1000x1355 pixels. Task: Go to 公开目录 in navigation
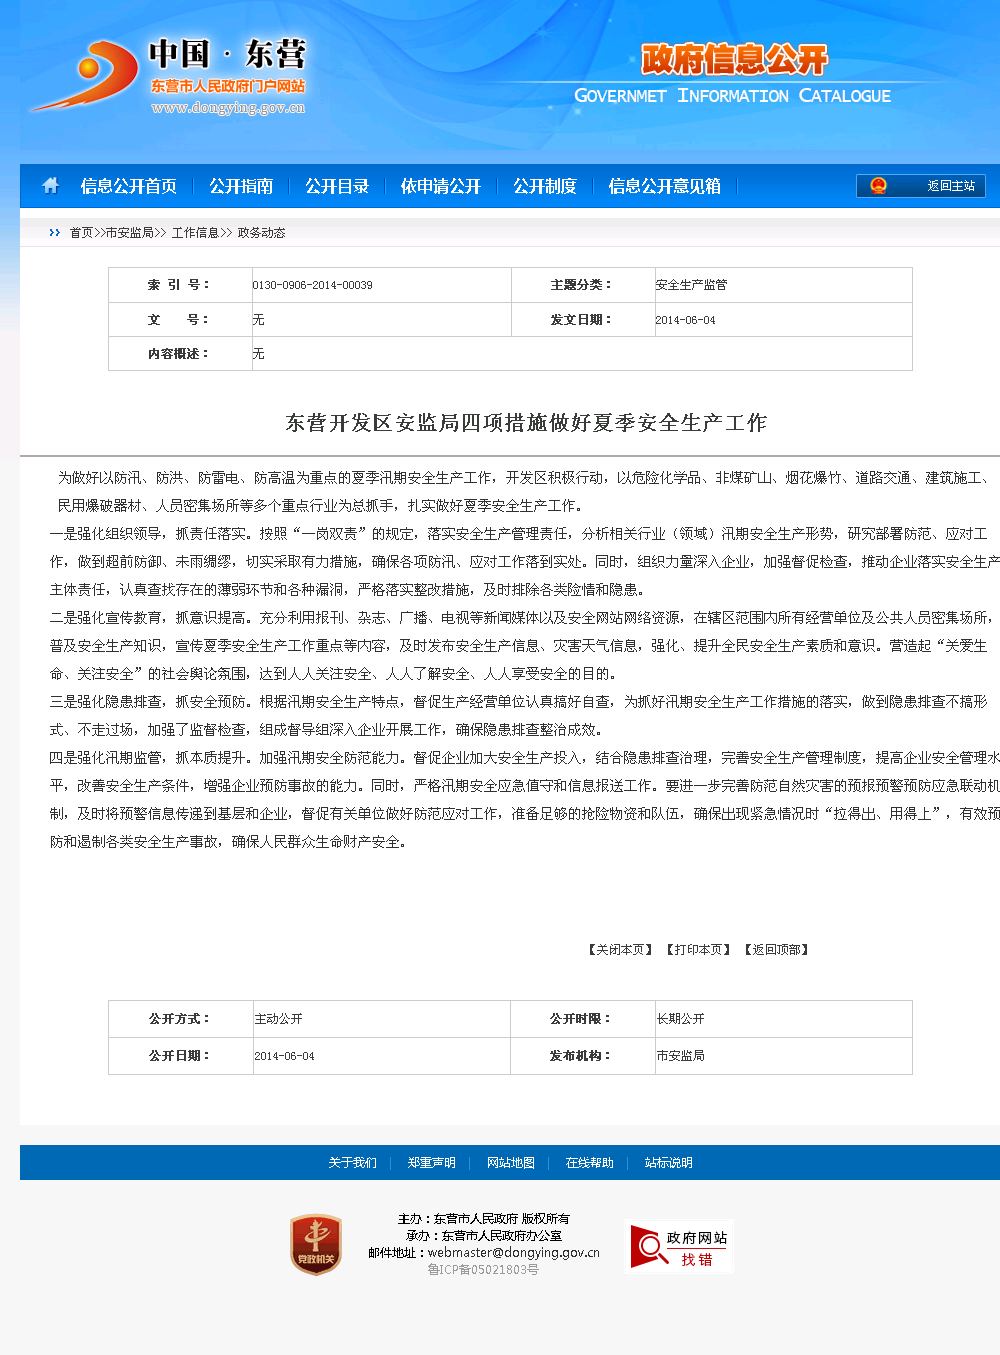coord(336,186)
